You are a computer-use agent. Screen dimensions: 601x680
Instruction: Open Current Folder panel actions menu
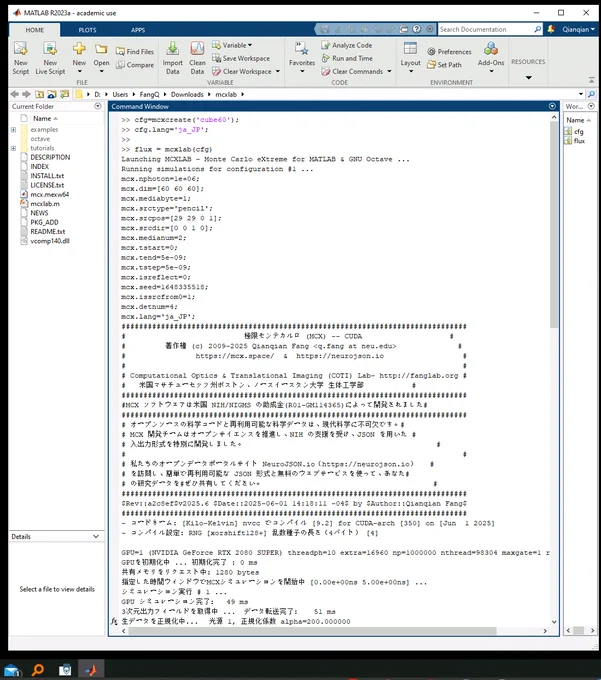(98, 106)
